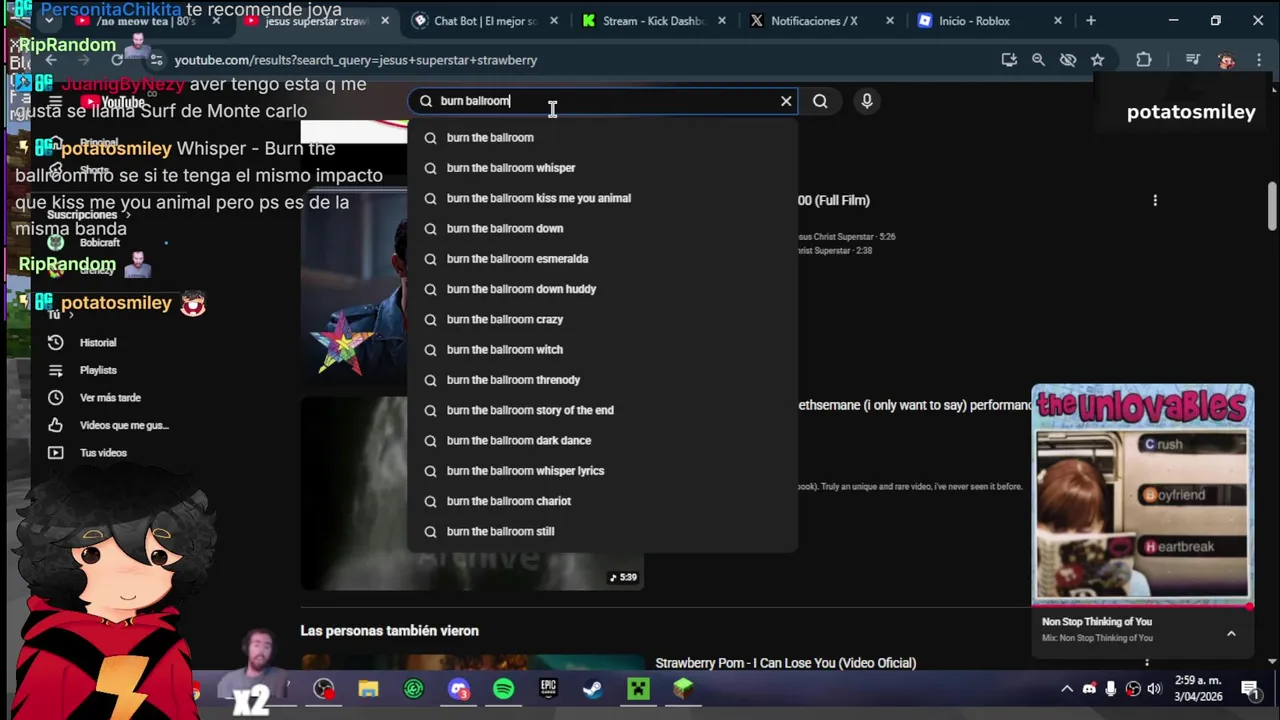1280x720 pixels.
Task: Open Minecraft creeper icon in taskbar
Action: point(638,689)
